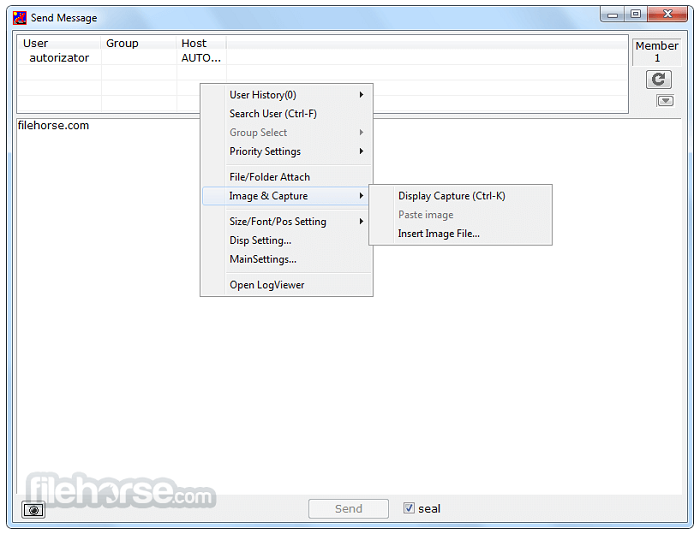Viewport: 700px width, 534px height.
Task: Select Open LogViewer menu item
Action: [x=267, y=285]
